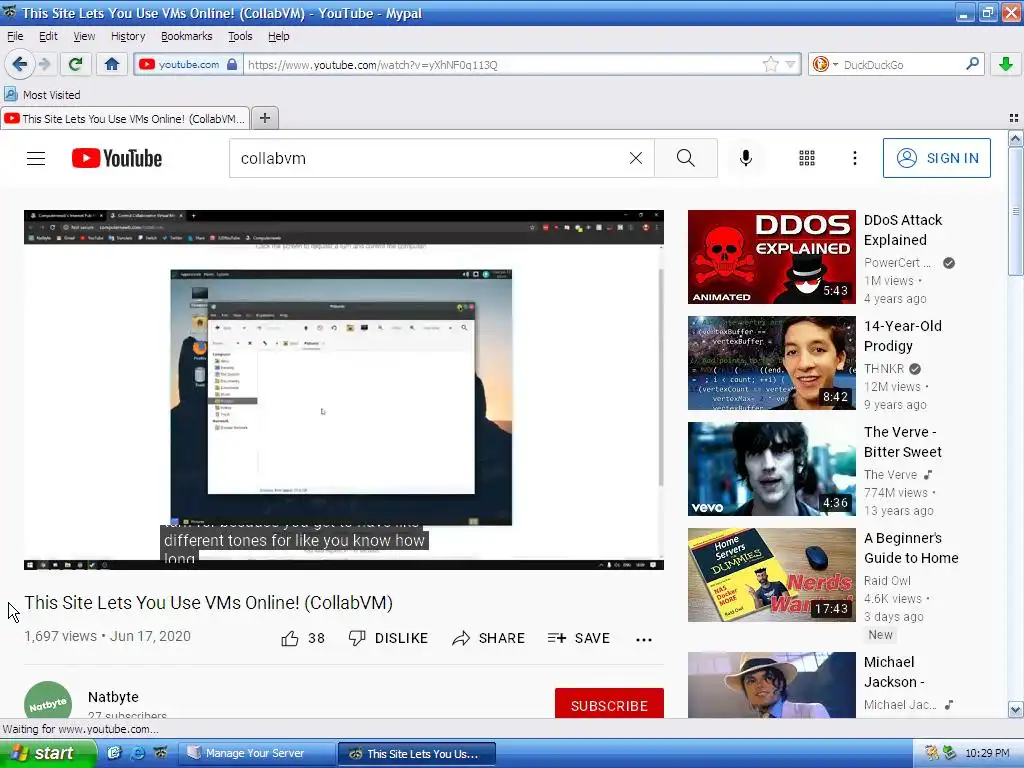Image resolution: width=1024 pixels, height=768 pixels.
Task: Select the CollabVM YouTube browser tab
Action: (x=125, y=118)
